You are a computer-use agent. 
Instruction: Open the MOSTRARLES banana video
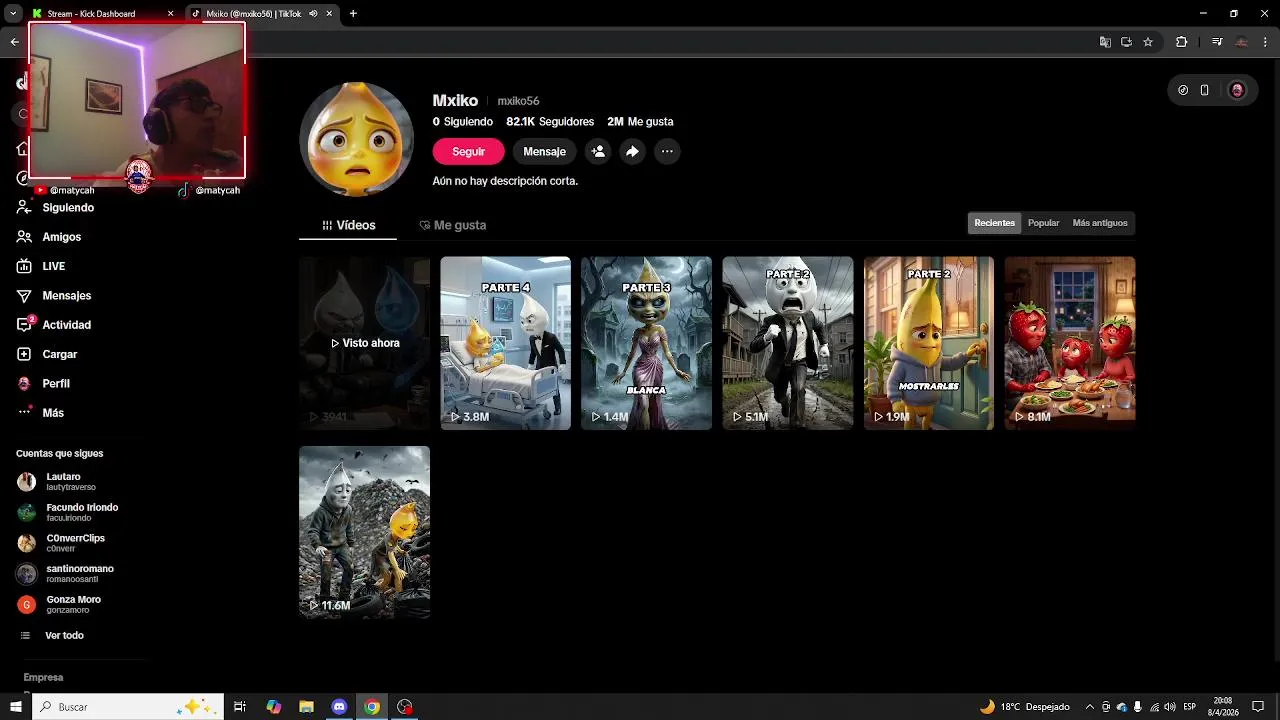928,343
